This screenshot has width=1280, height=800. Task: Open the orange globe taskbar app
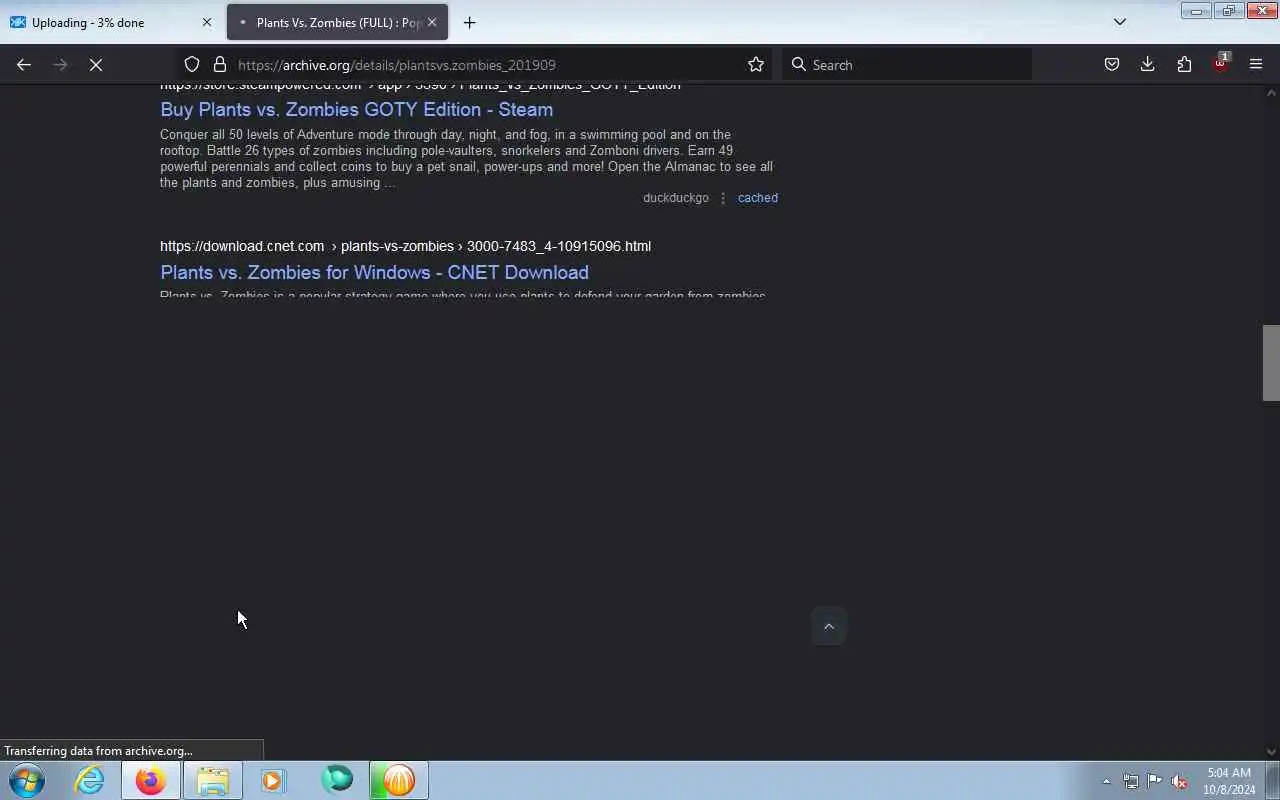(x=399, y=780)
